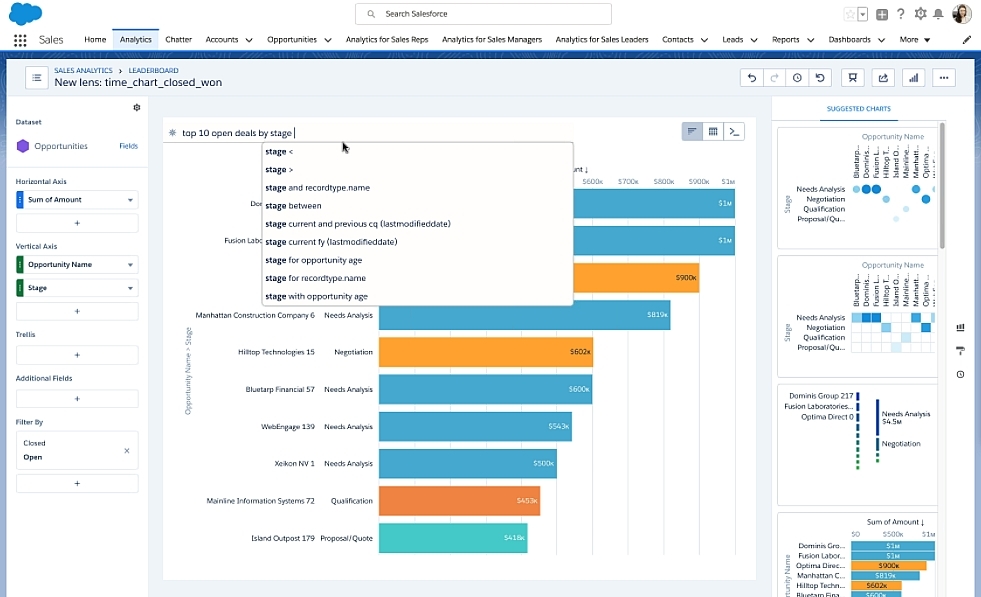Open the Chatter tab

tap(178, 39)
